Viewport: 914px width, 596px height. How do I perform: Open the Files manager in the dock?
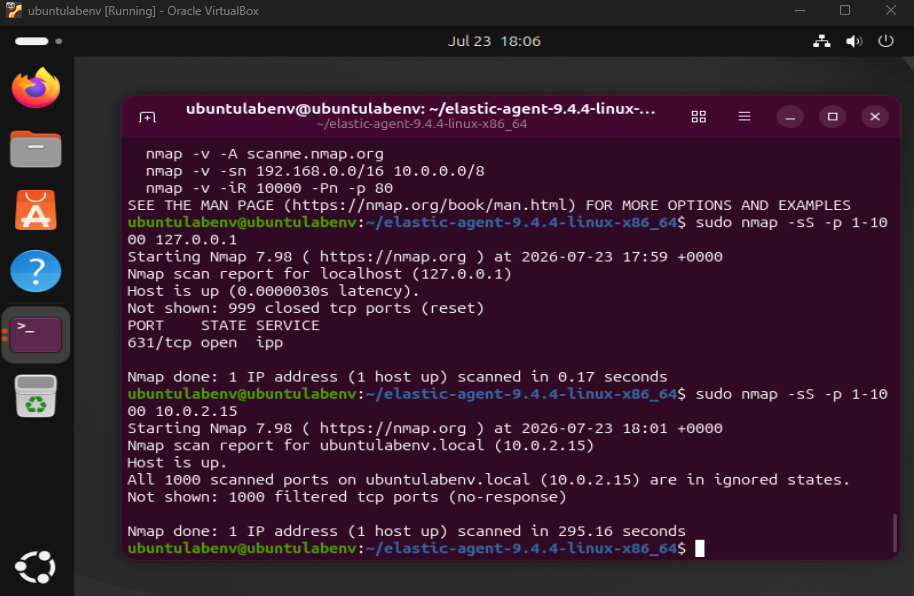coord(36,149)
